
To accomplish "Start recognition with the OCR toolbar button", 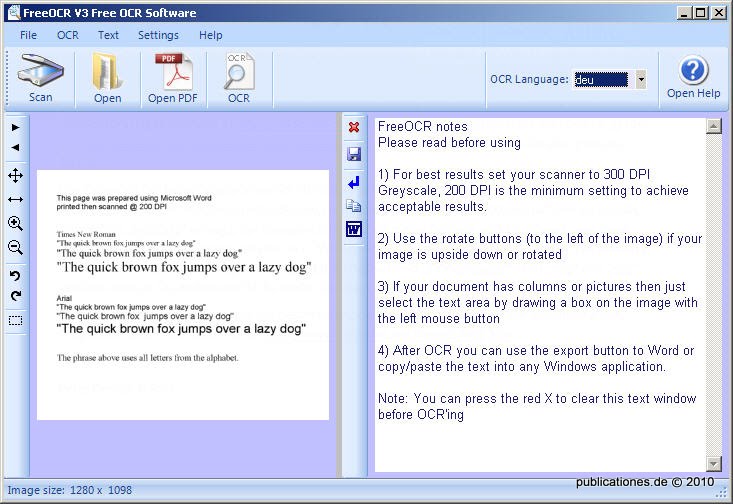I will pos(239,79).
